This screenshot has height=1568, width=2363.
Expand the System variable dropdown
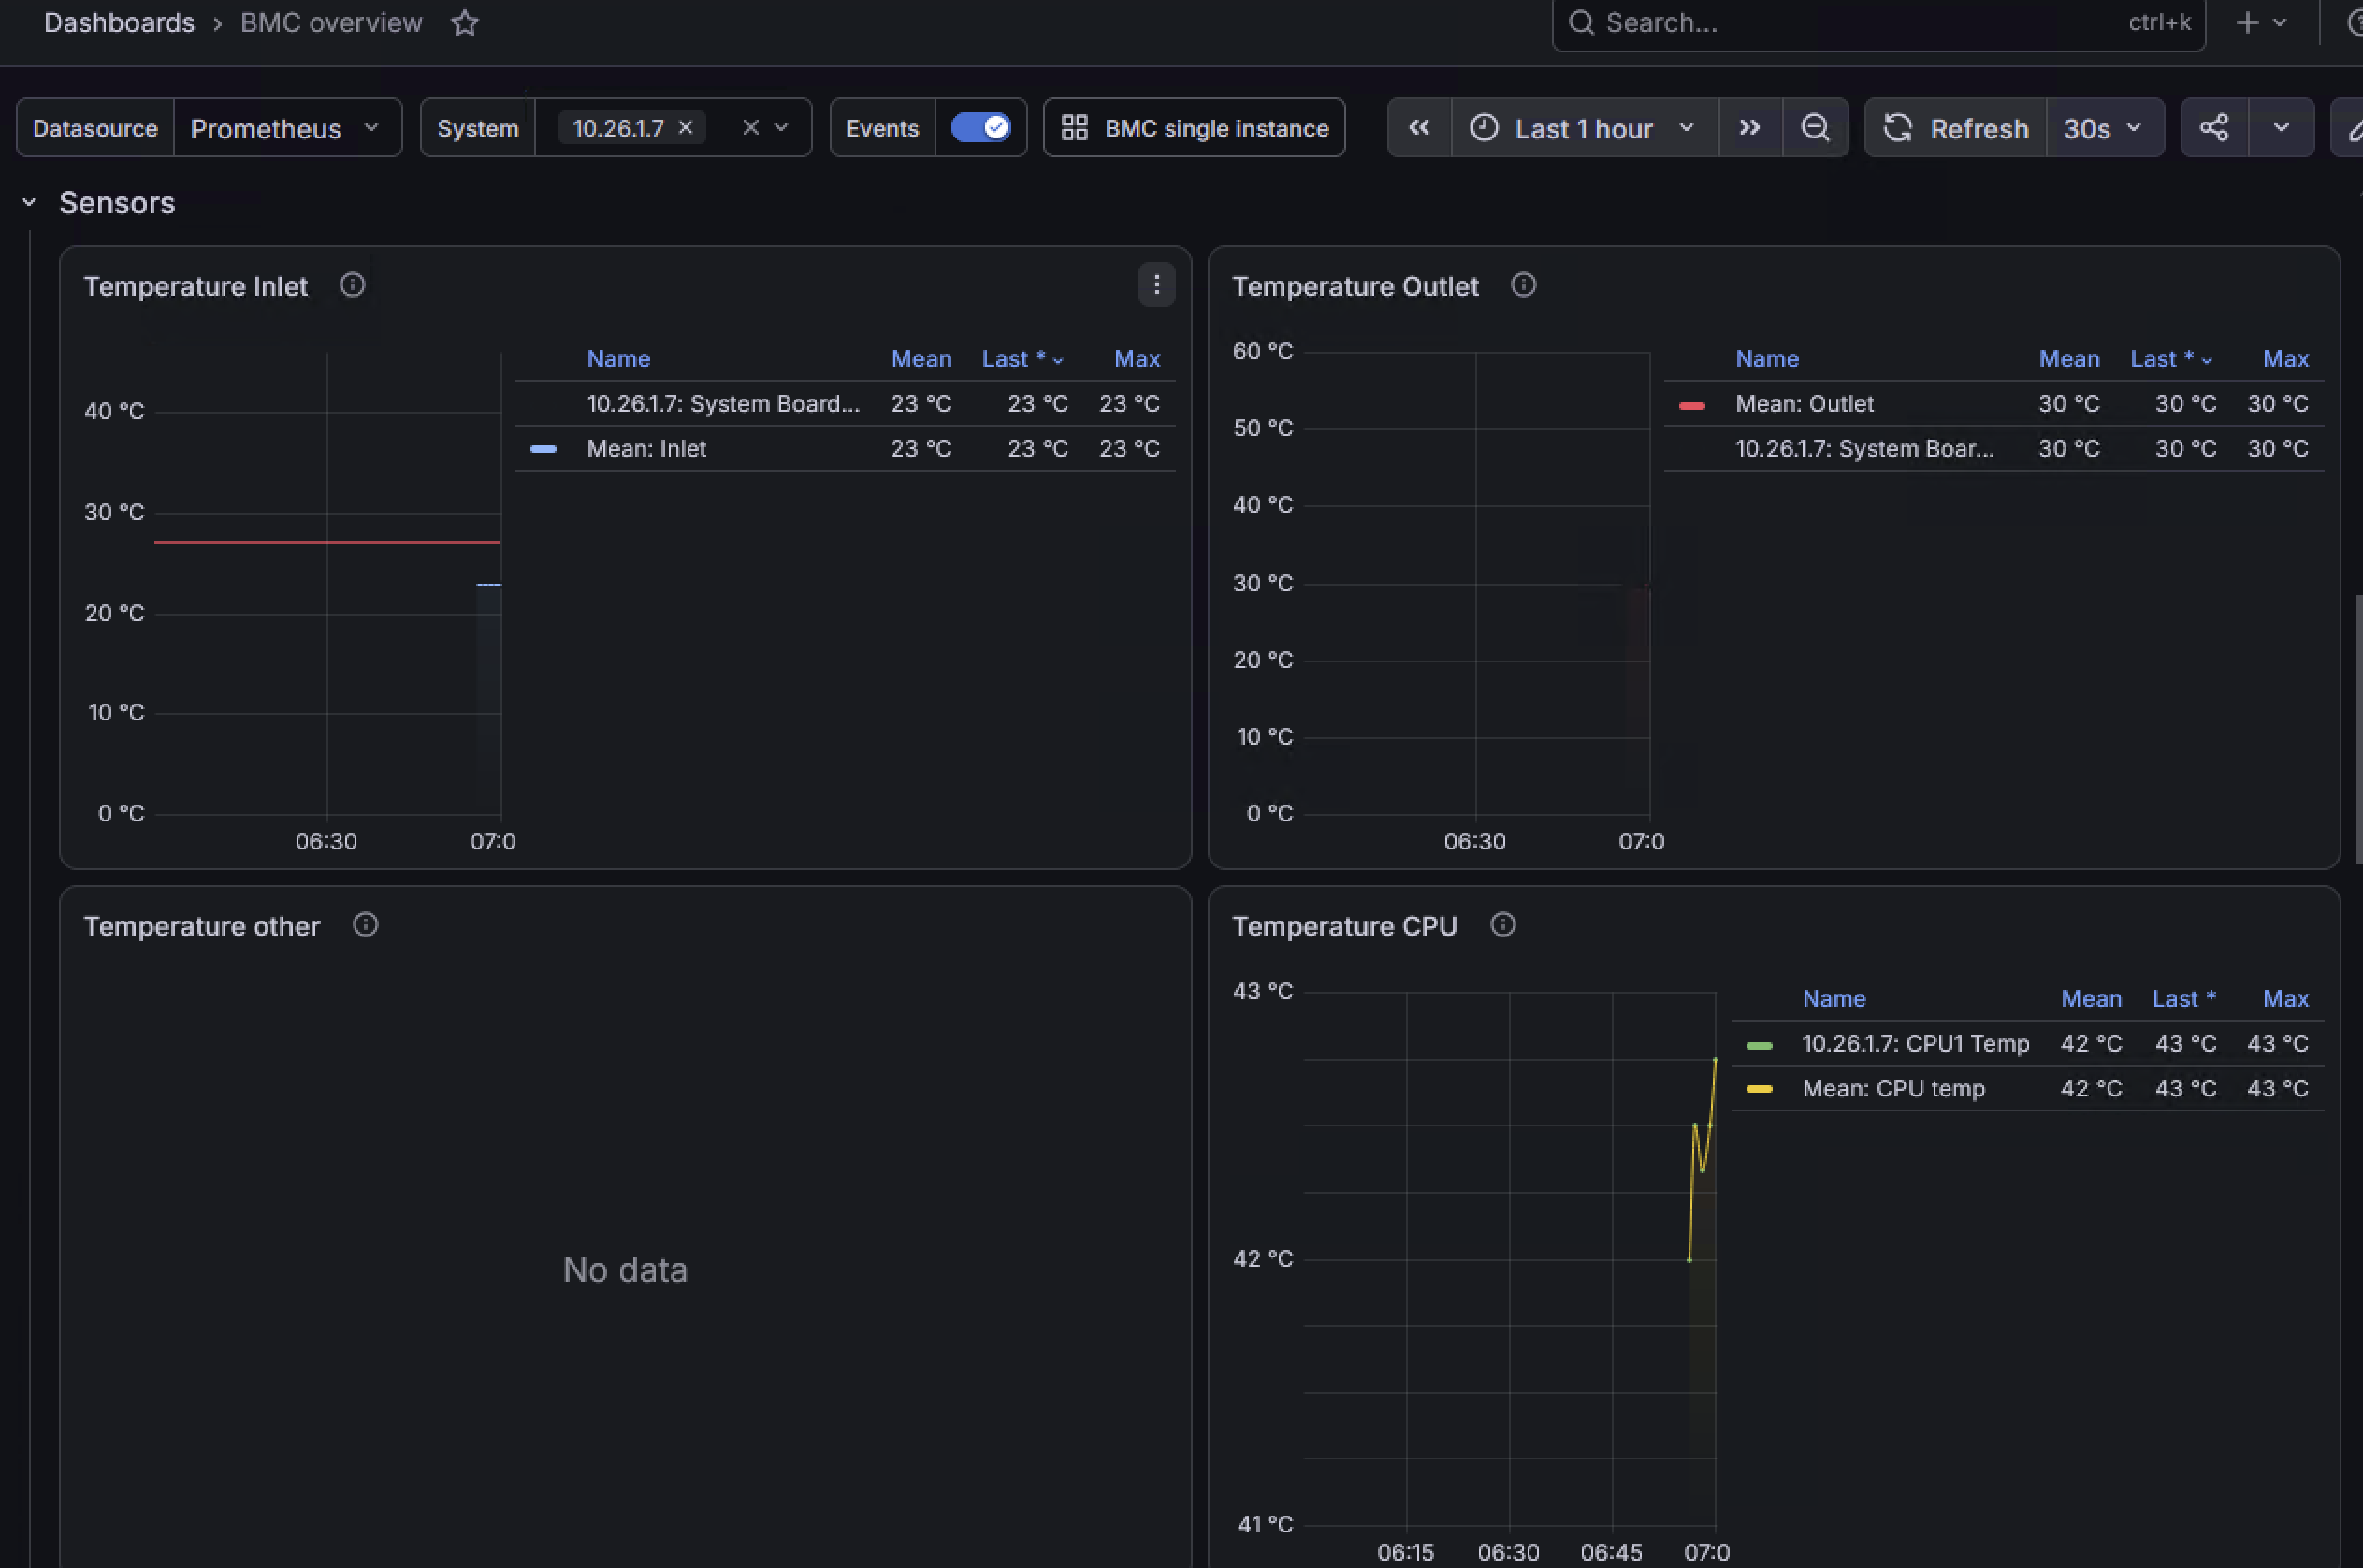(782, 128)
